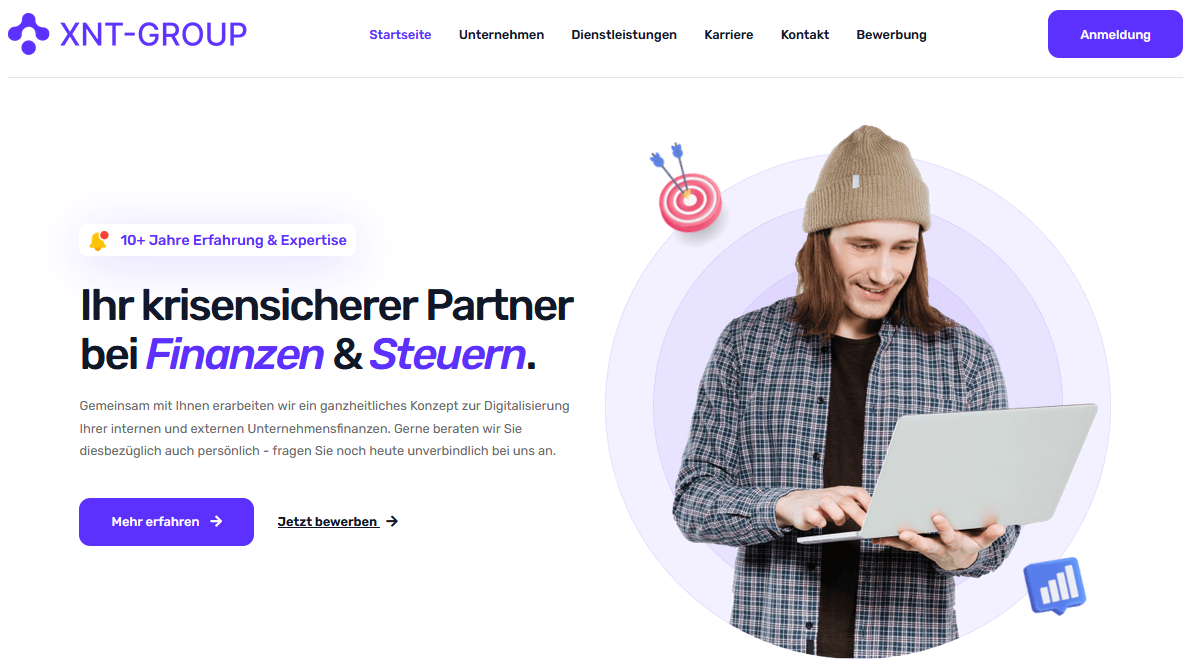Click the Mehr erfahren button

coord(166,522)
